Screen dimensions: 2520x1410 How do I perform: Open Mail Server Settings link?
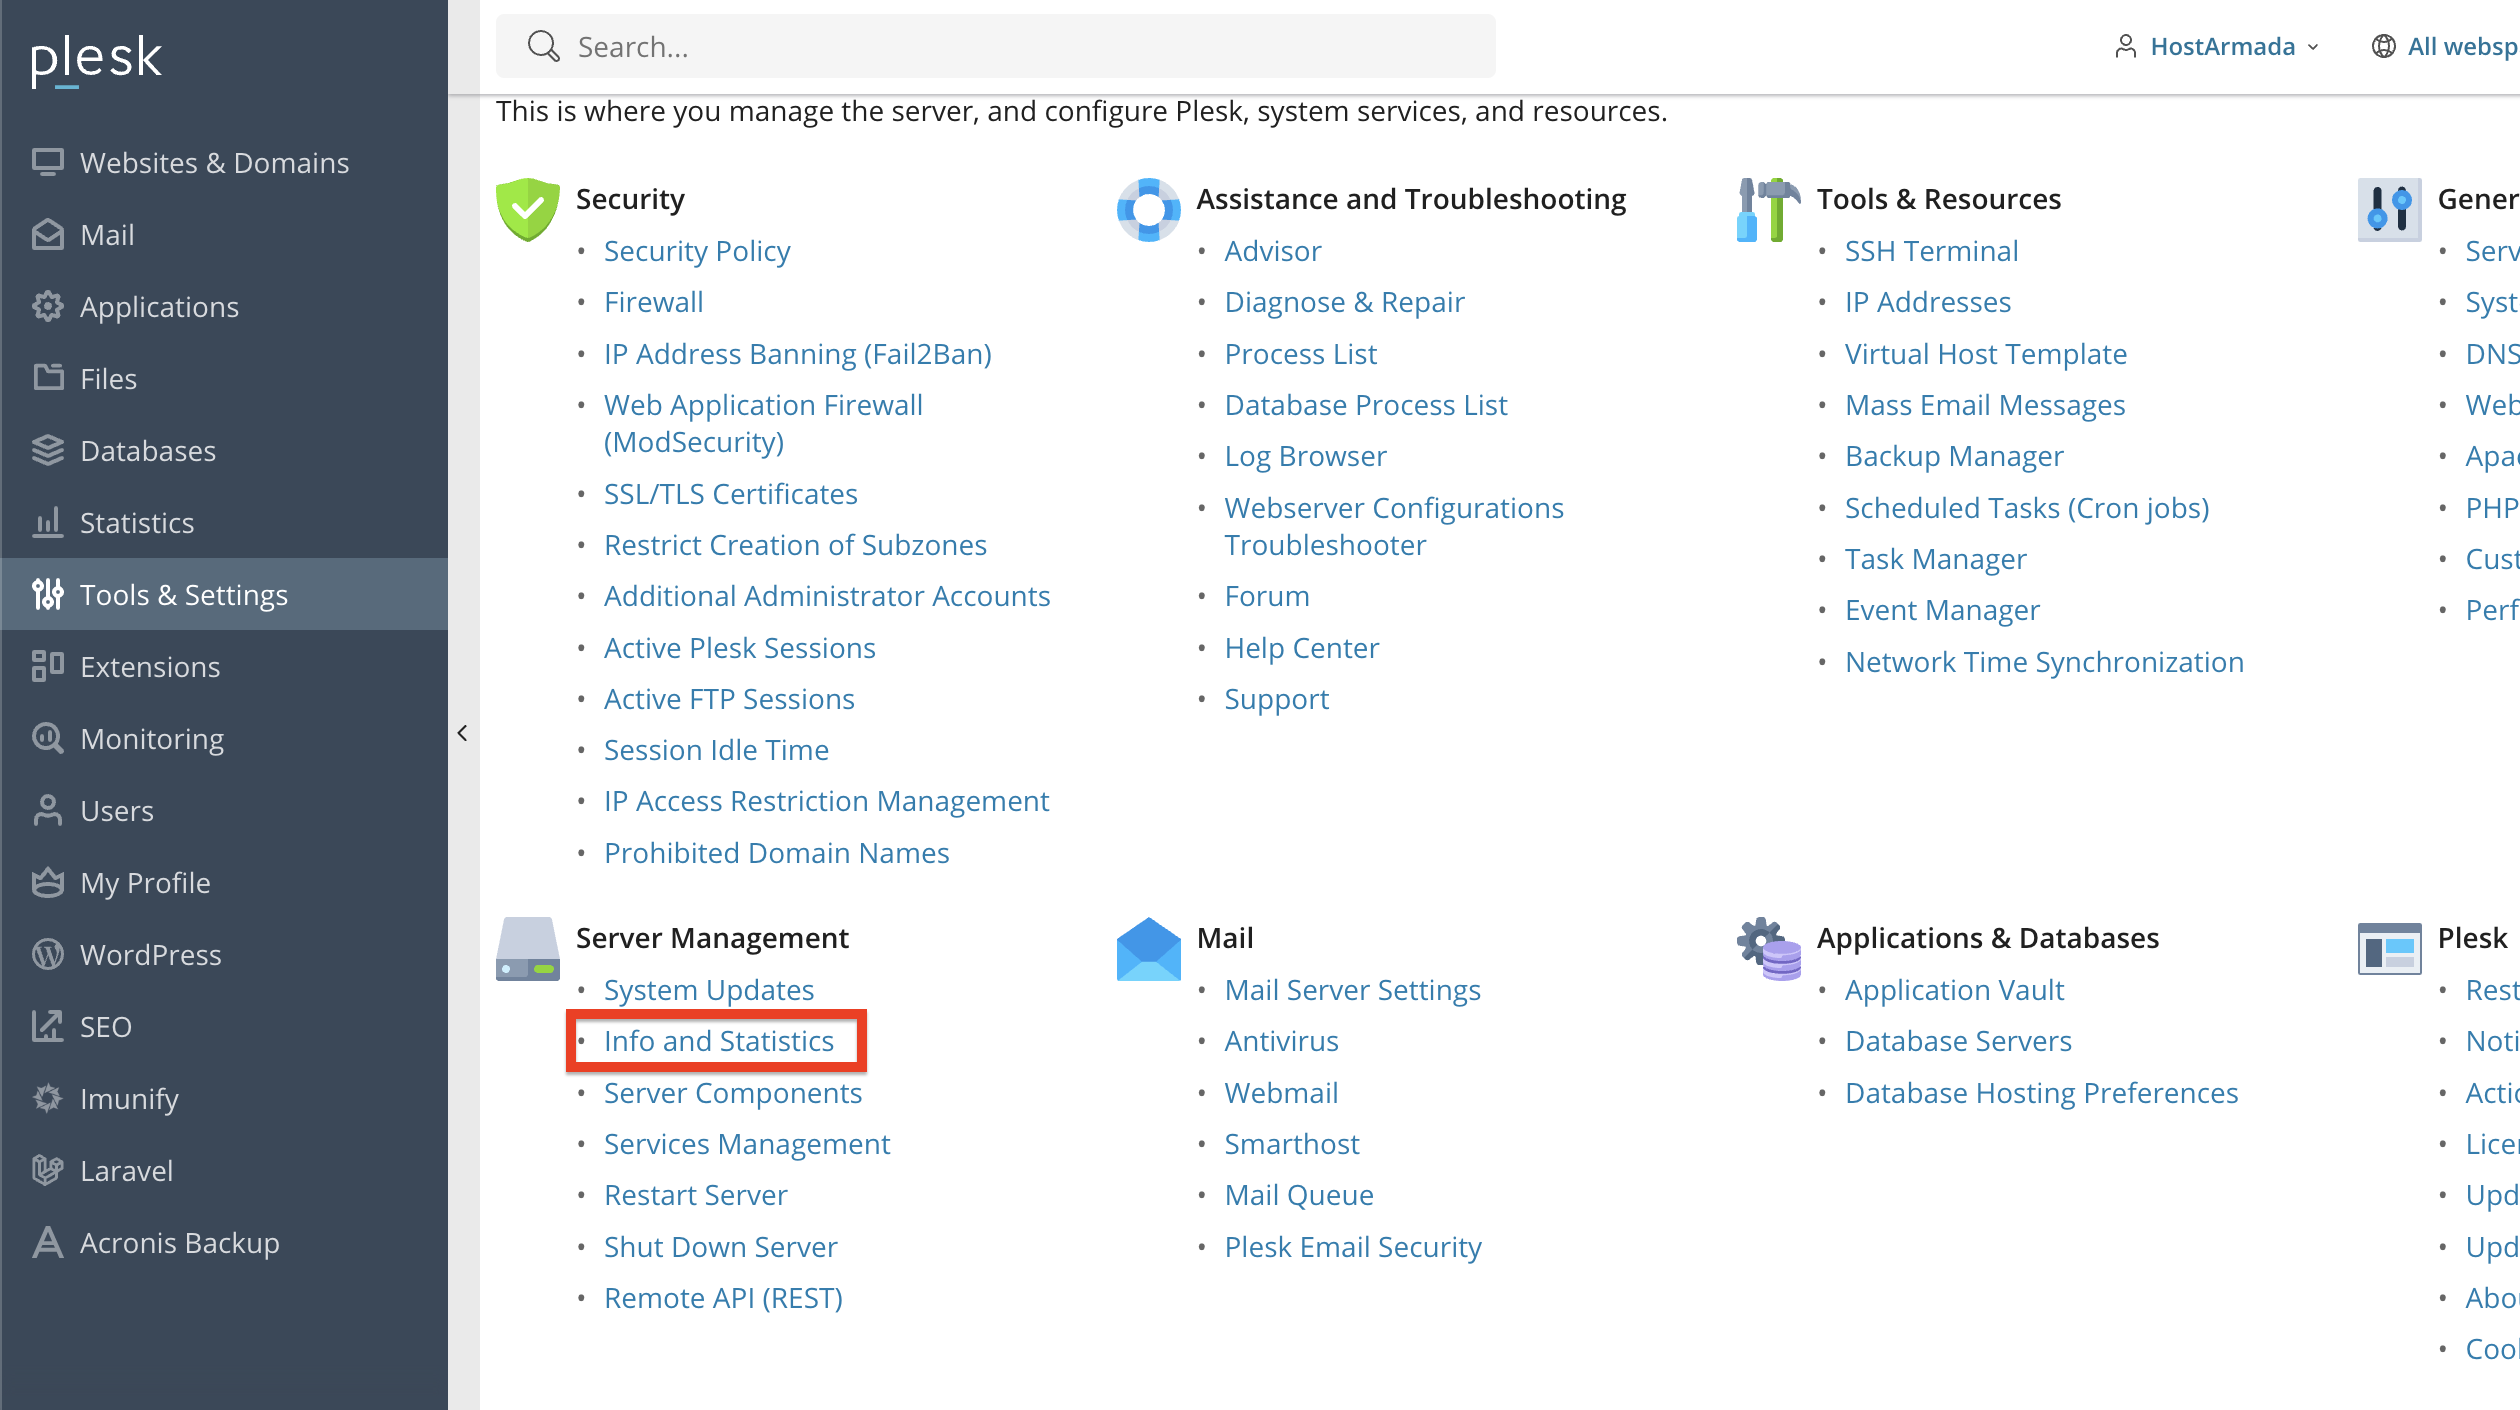coord(1353,990)
